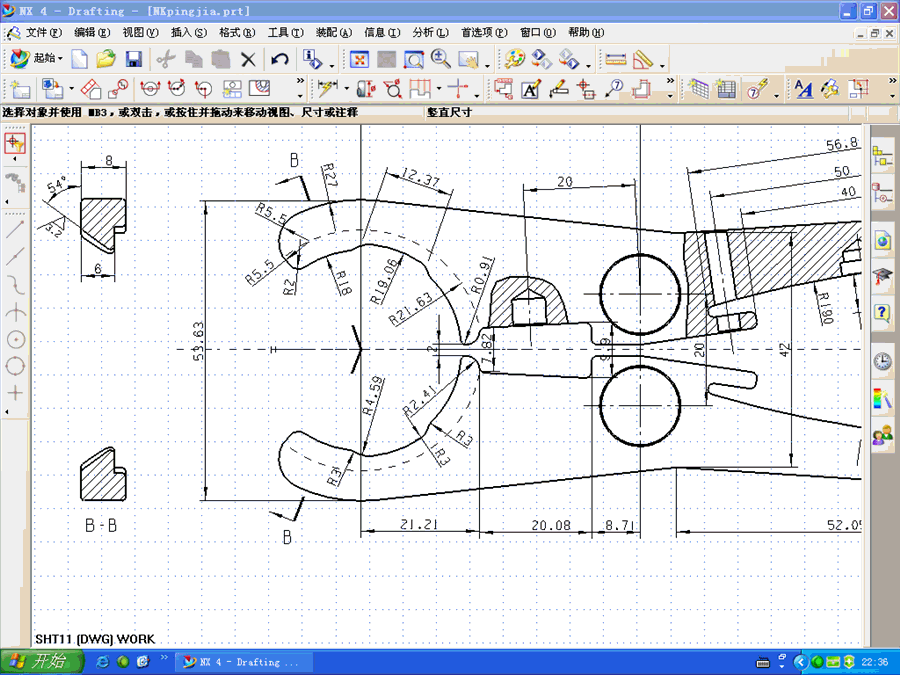
Task: Open the History clock sidebar icon
Action: [x=882, y=361]
